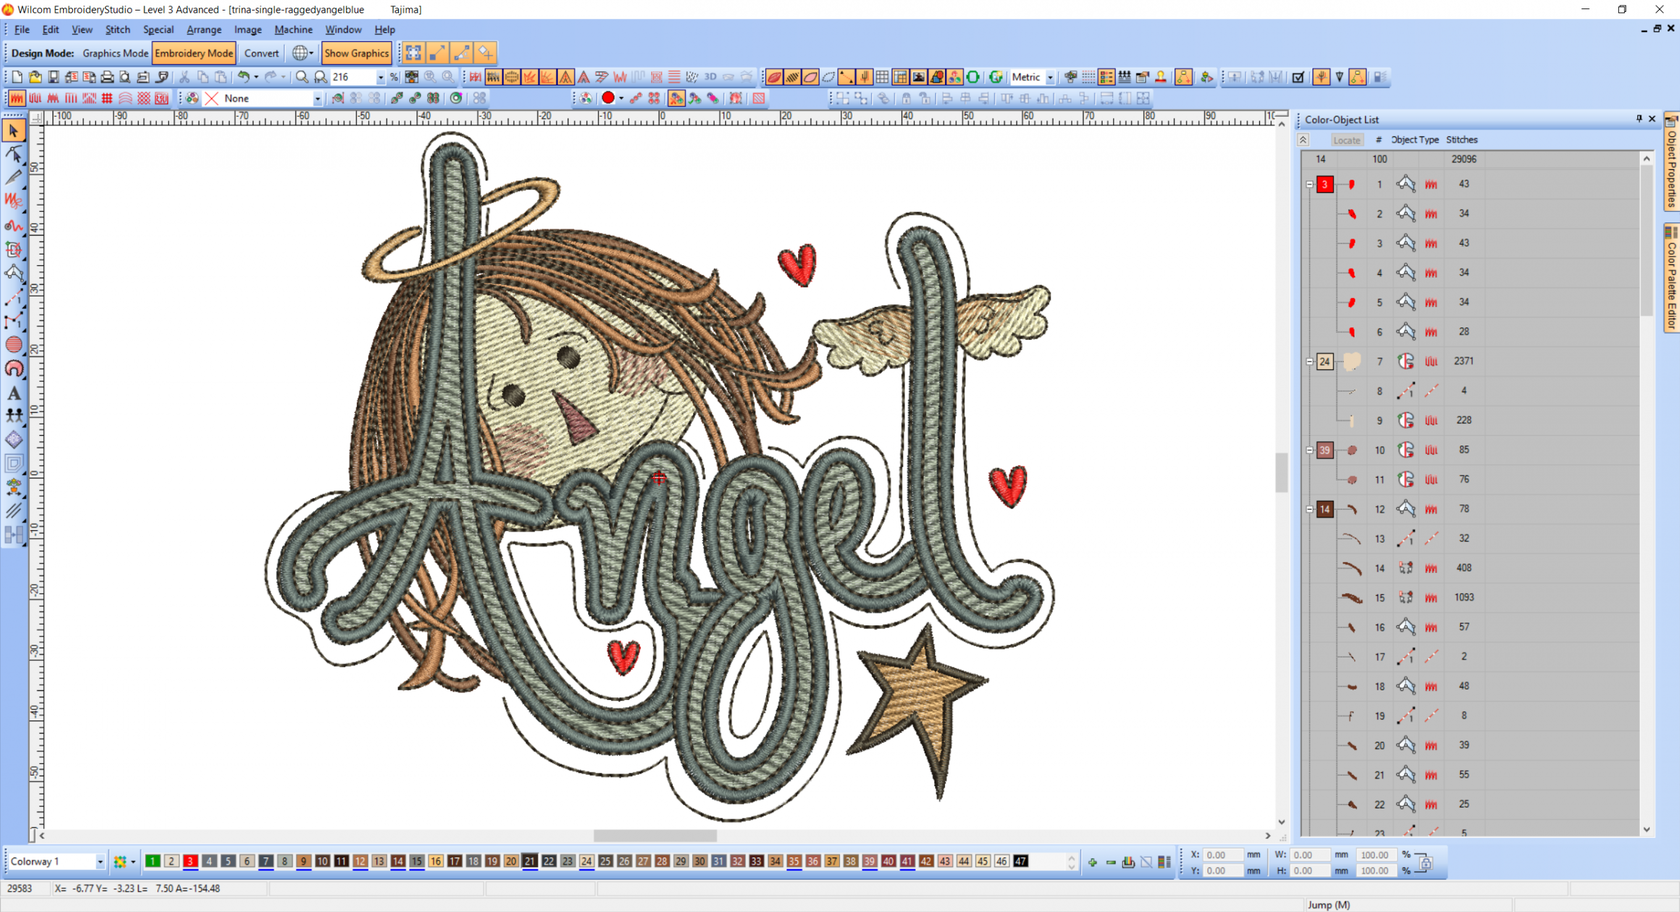The width and height of the screenshot is (1680, 912).
Task: Click the Object Type column header
Action: pos(1415,140)
